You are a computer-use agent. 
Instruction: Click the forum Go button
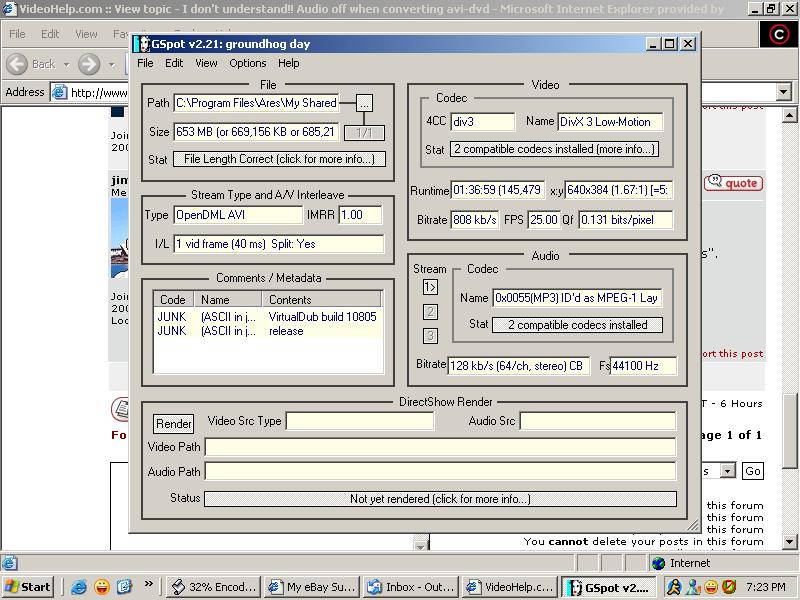pyautogui.click(x=753, y=471)
